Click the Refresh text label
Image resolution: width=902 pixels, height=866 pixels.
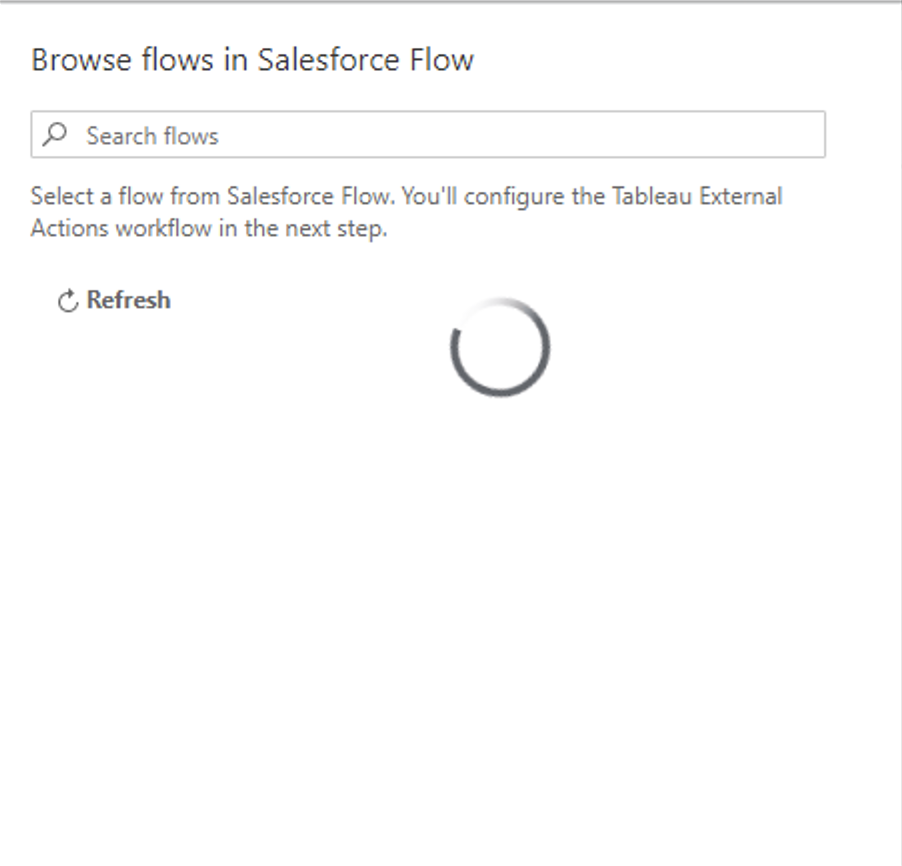coord(128,300)
